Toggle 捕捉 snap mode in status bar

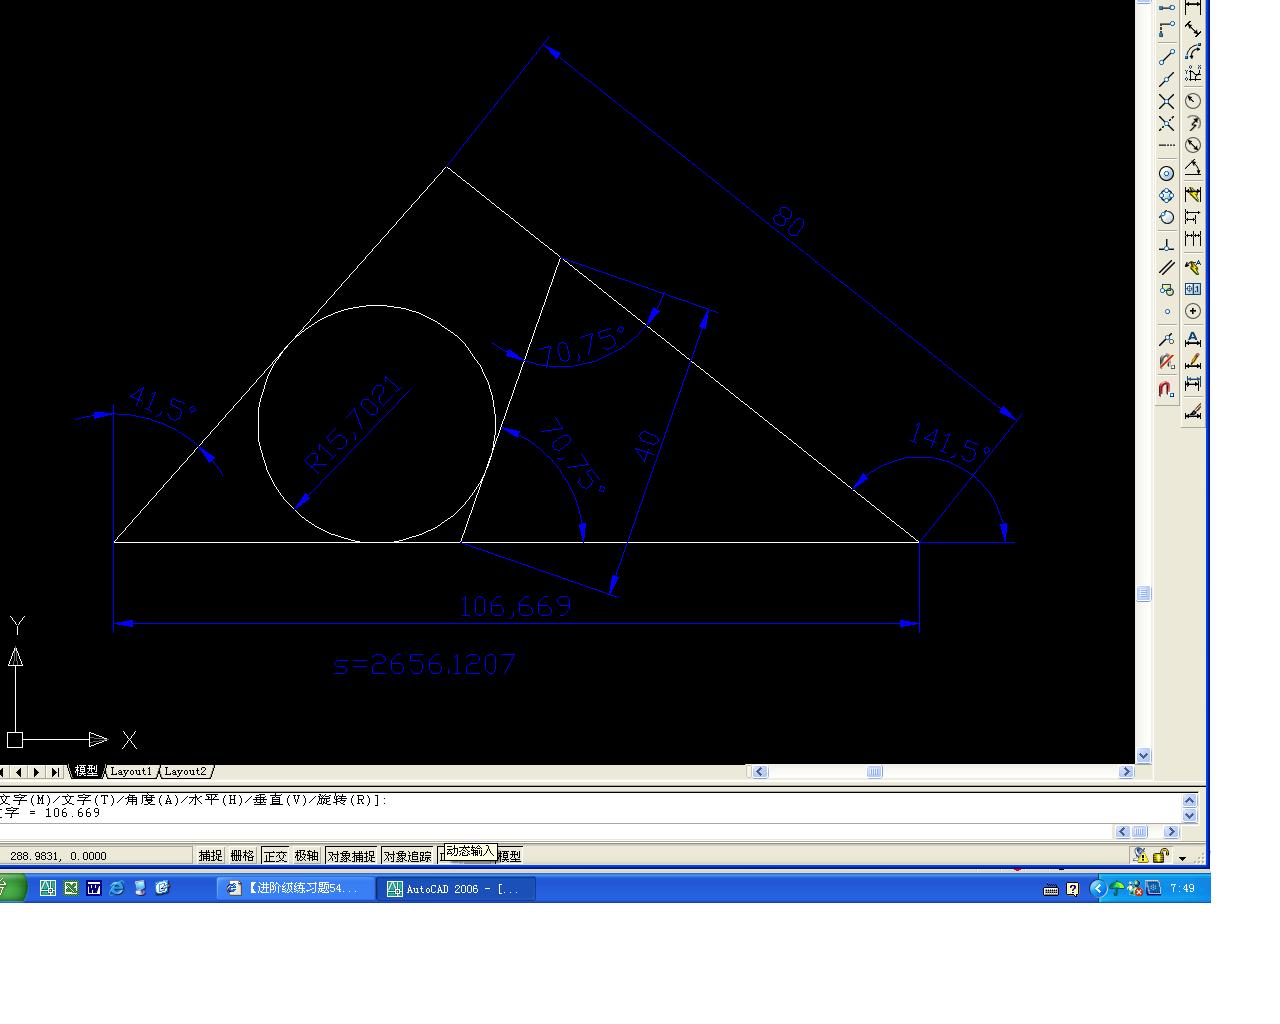pyautogui.click(x=210, y=856)
